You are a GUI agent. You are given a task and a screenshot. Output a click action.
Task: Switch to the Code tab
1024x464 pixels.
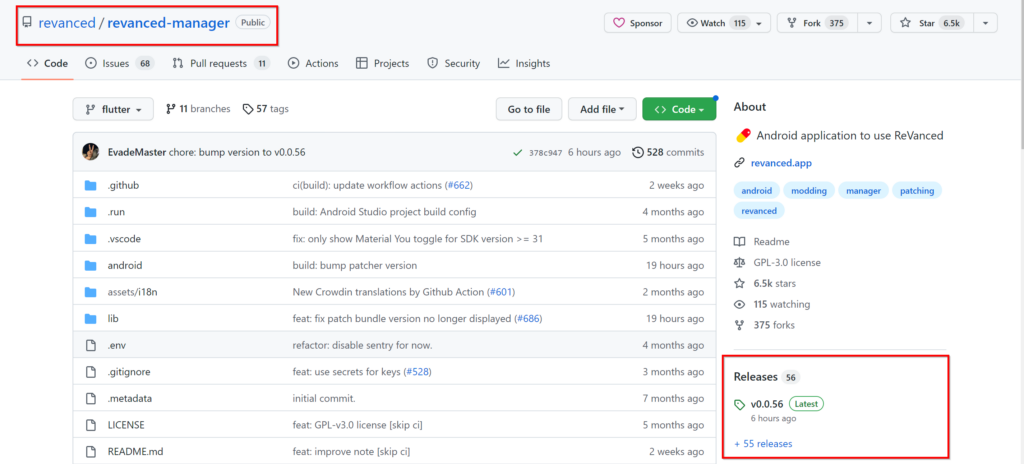[x=47, y=63]
